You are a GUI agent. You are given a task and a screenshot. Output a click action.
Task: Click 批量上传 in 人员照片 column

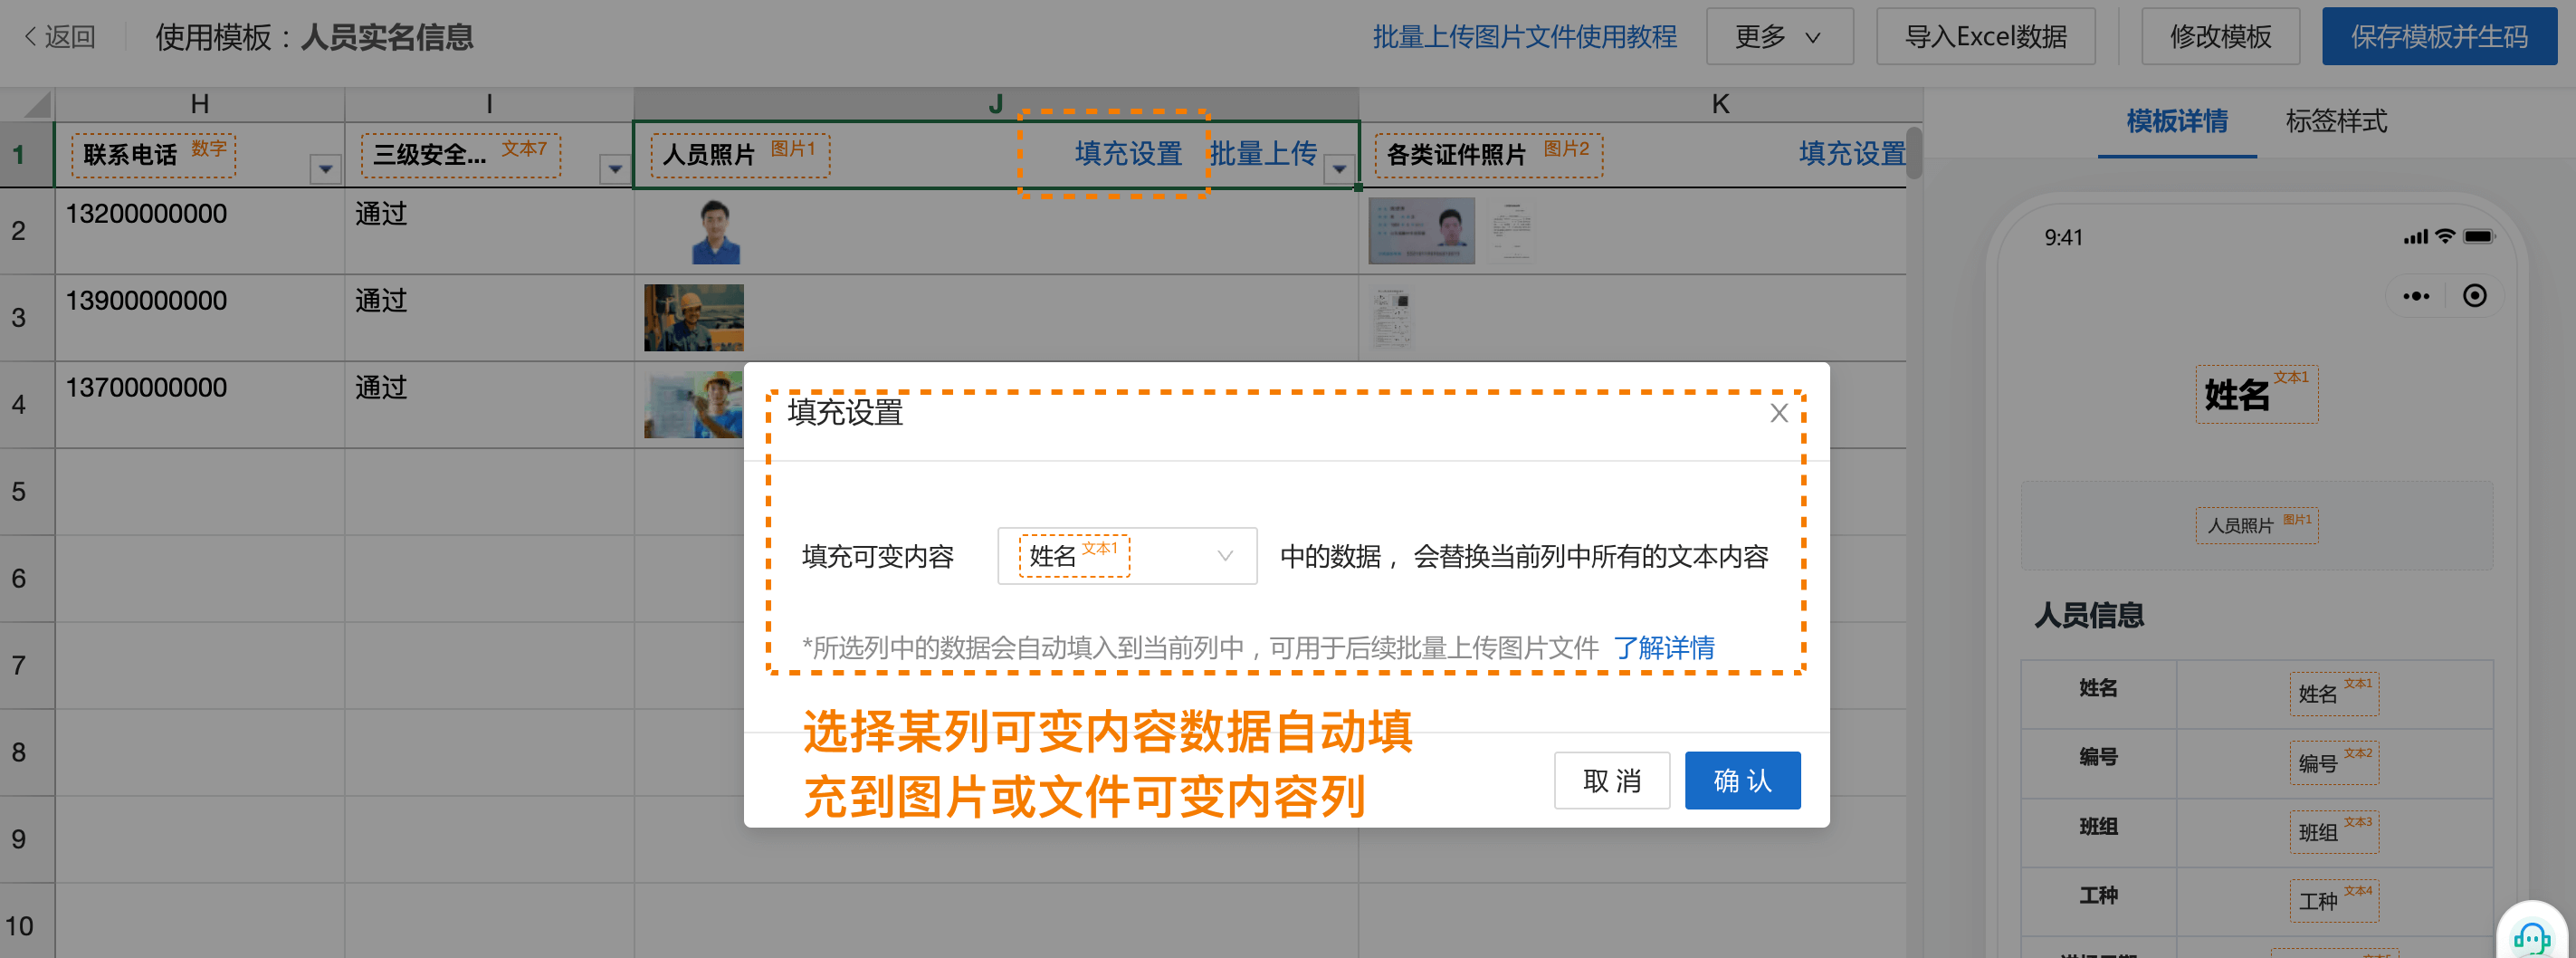point(1263,154)
